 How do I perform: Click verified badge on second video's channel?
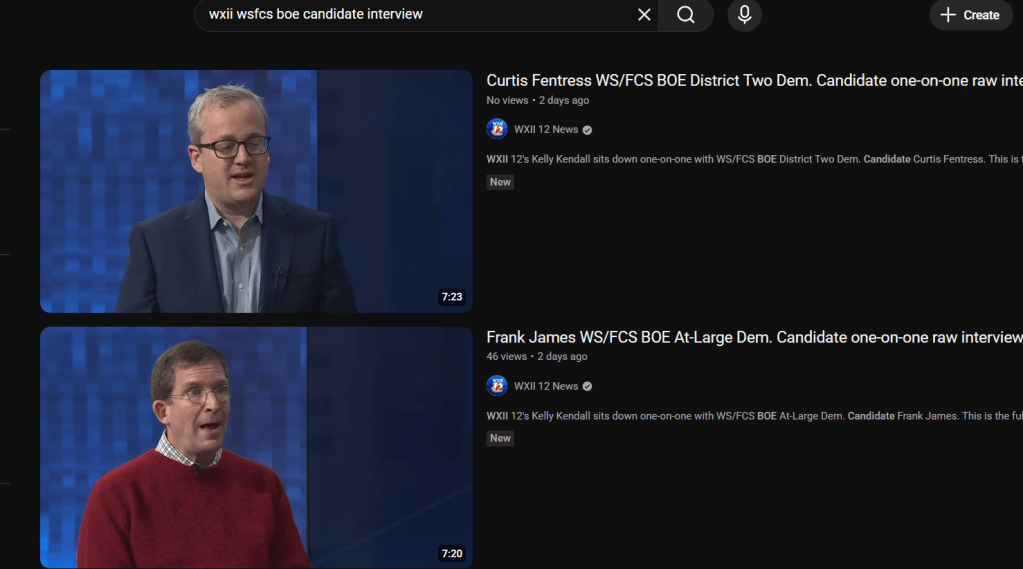coord(587,387)
